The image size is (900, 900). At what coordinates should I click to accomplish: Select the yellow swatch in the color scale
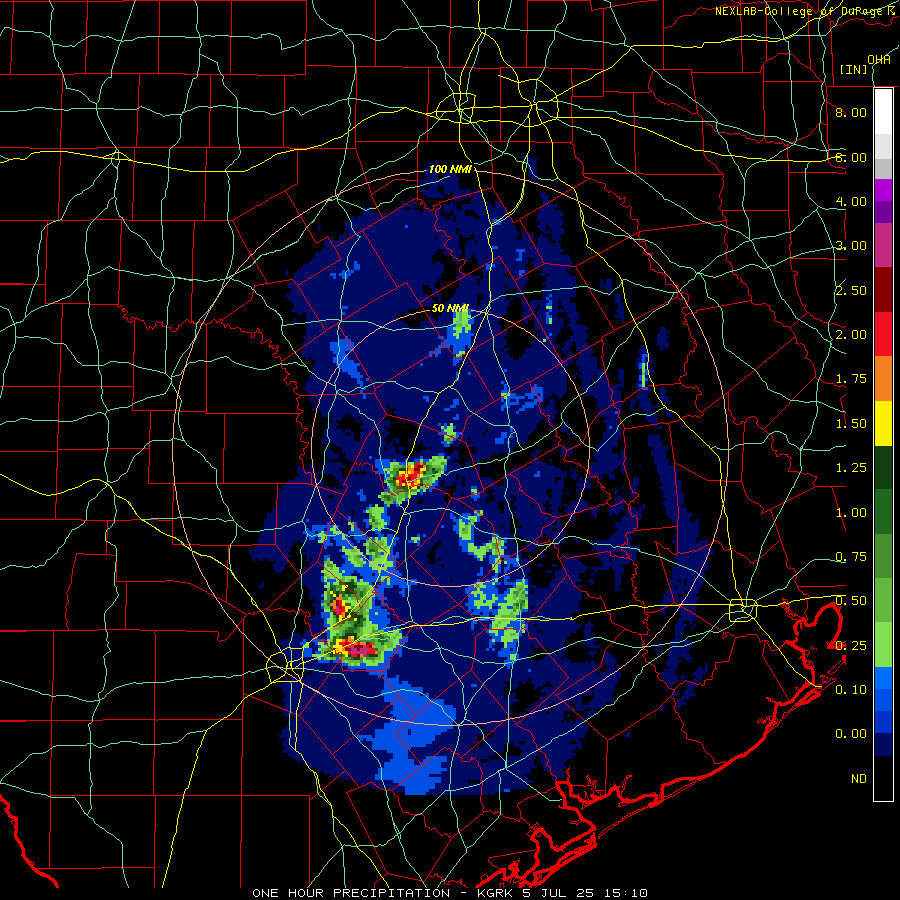[883, 424]
